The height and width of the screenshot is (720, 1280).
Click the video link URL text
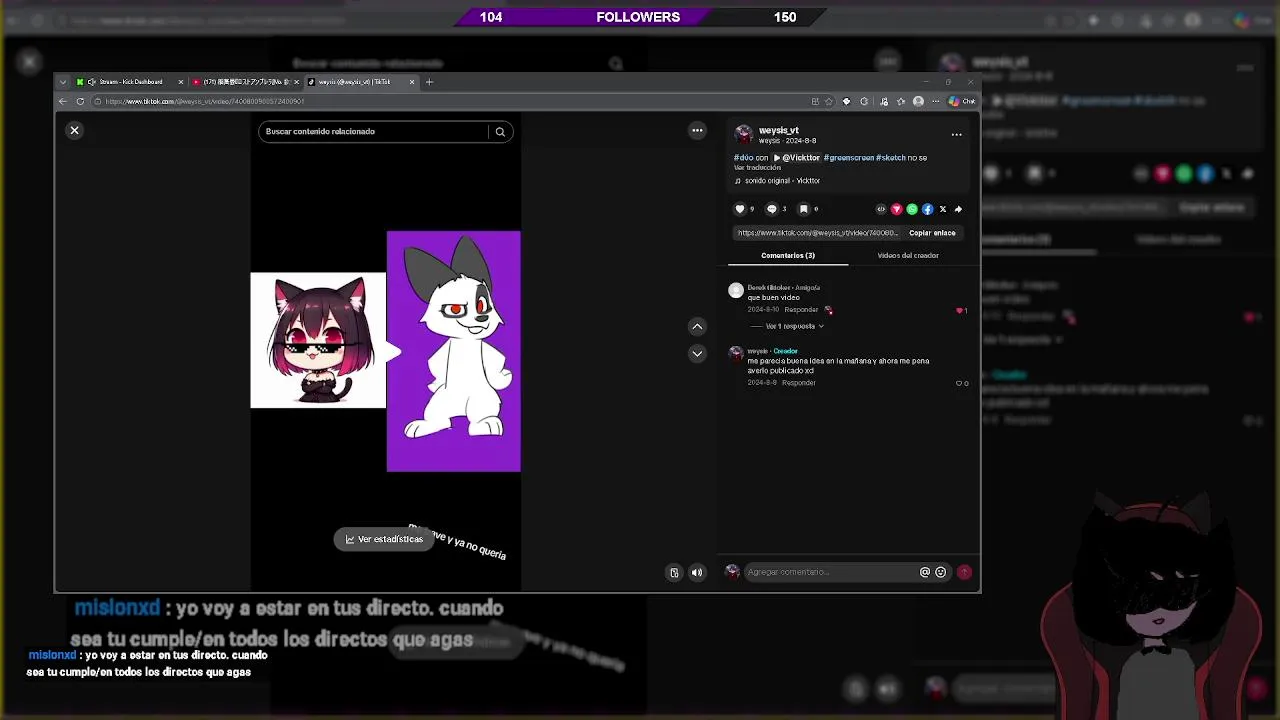click(x=818, y=233)
